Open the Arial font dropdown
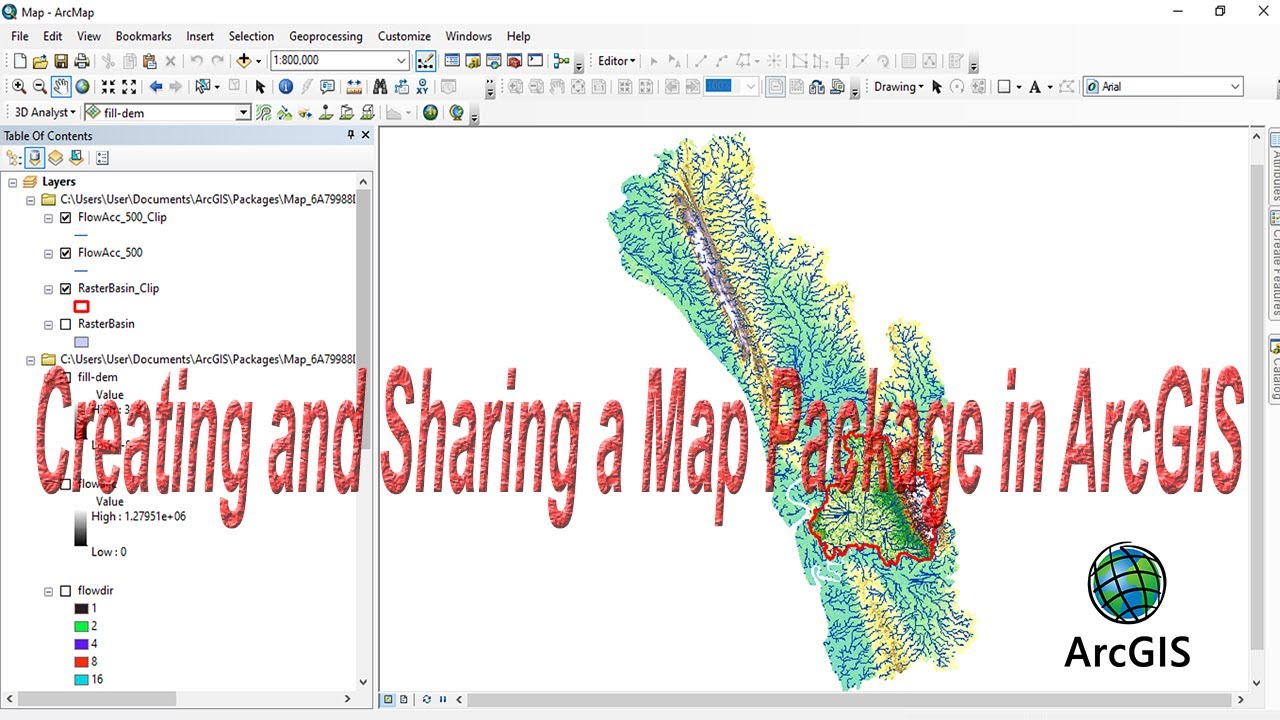This screenshot has height=720, width=1280. point(1235,87)
